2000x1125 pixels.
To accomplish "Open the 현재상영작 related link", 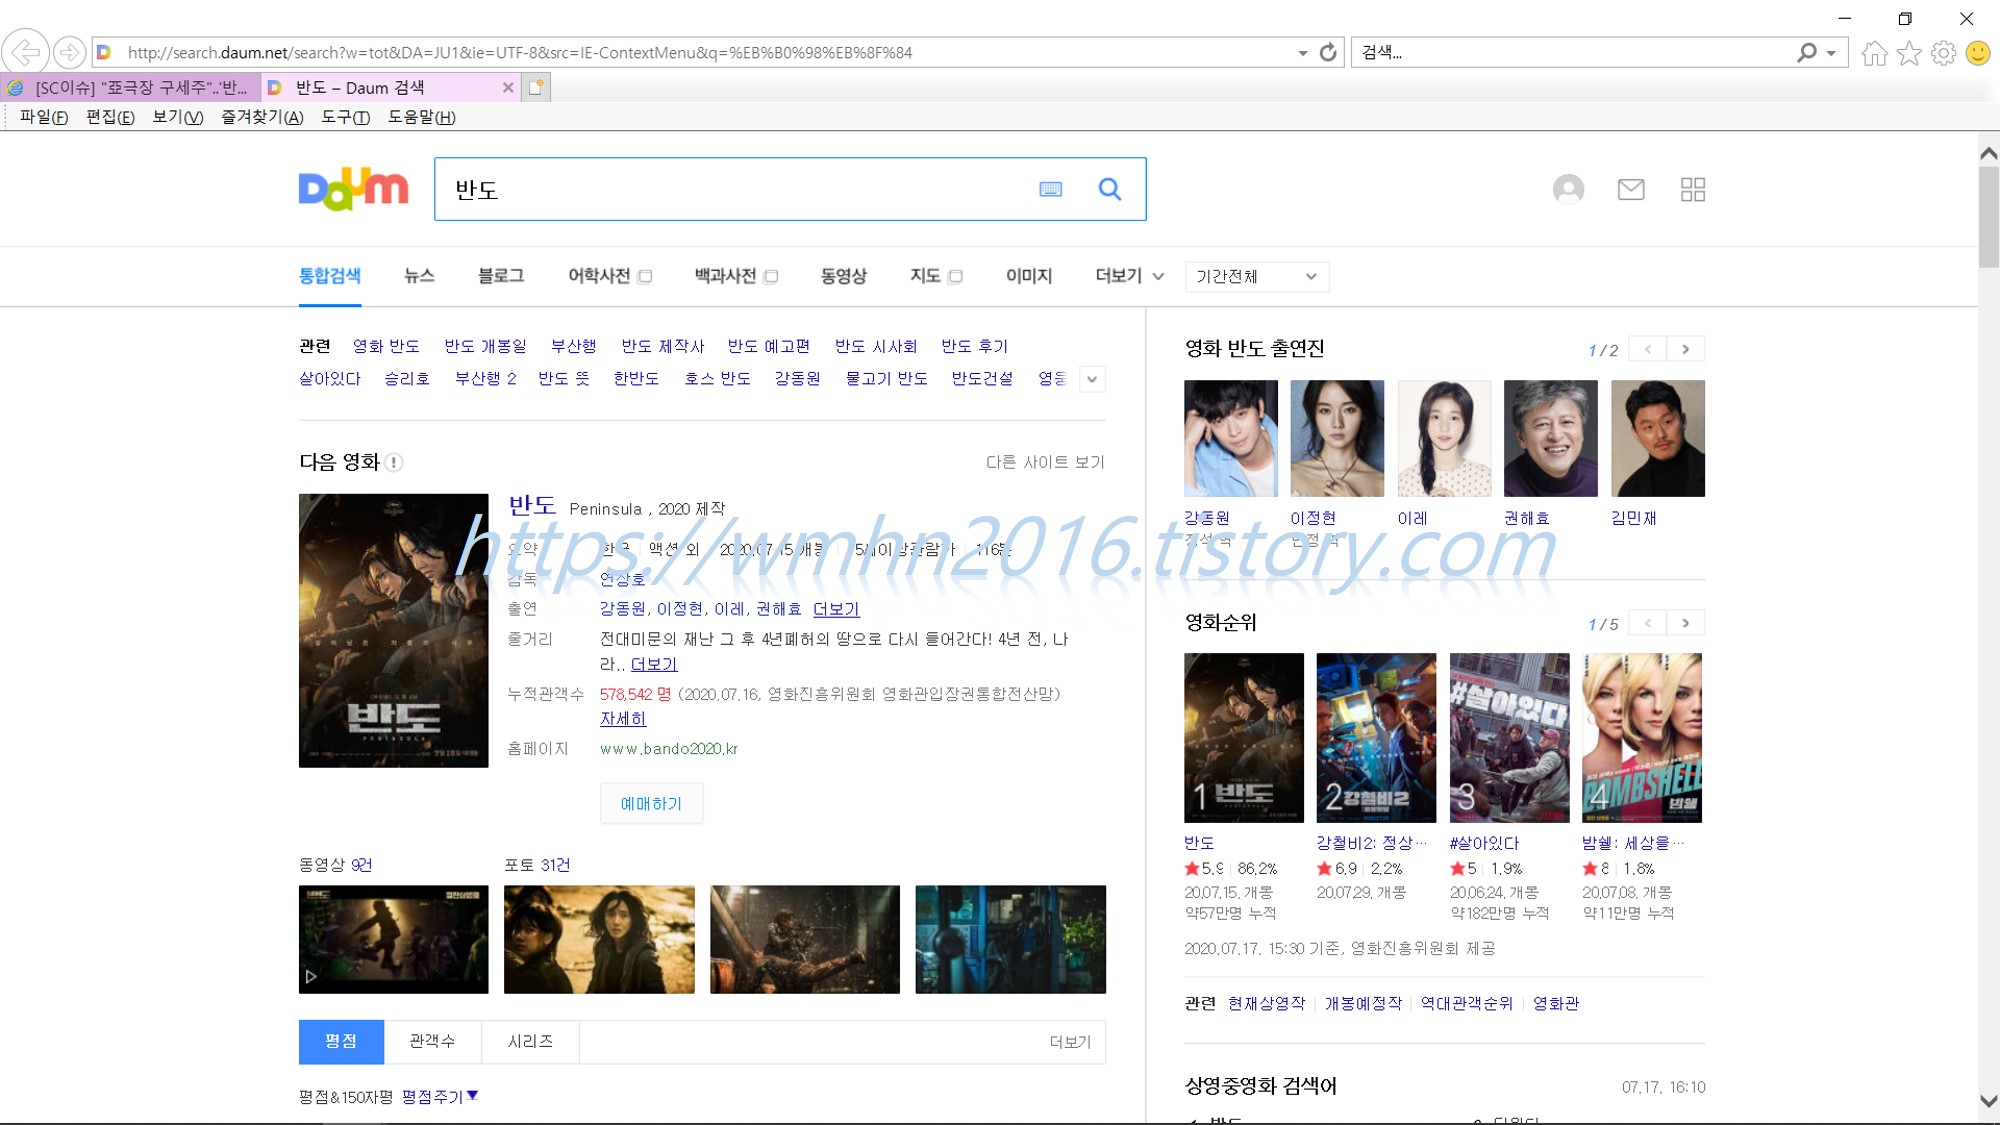I will pyautogui.click(x=1267, y=1003).
